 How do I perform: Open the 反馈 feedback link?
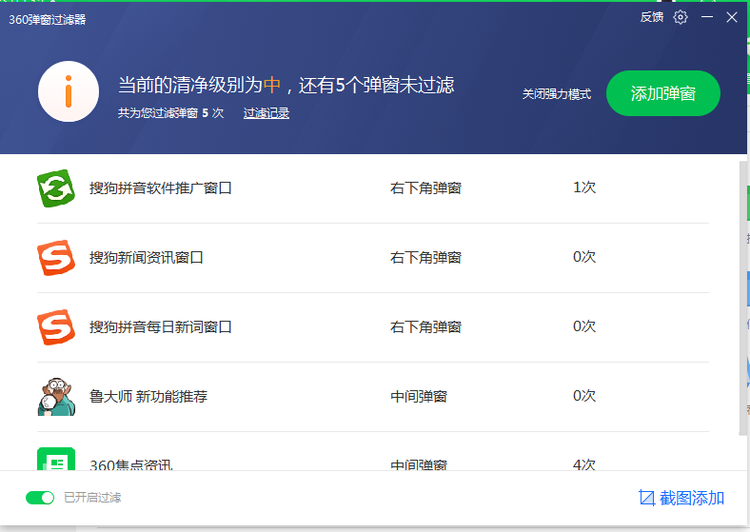pos(652,17)
